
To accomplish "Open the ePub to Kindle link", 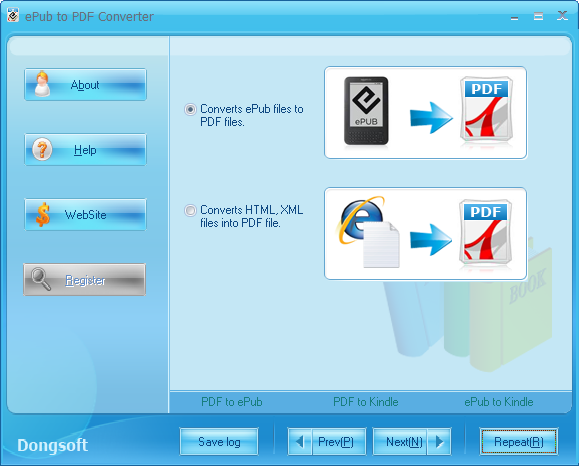I will 499,401.
